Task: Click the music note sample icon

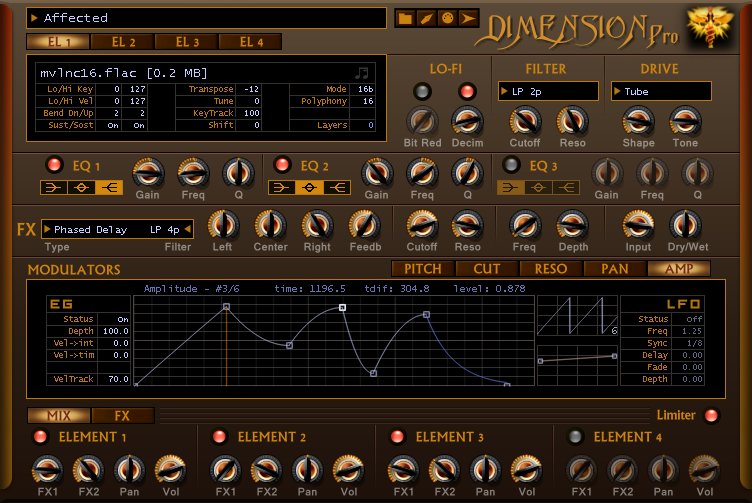Action: click(x=362, y=73)
